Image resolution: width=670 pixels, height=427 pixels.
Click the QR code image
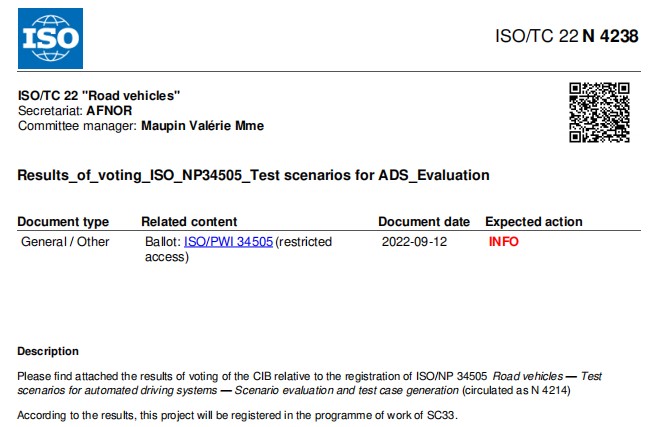pos(599,112)
